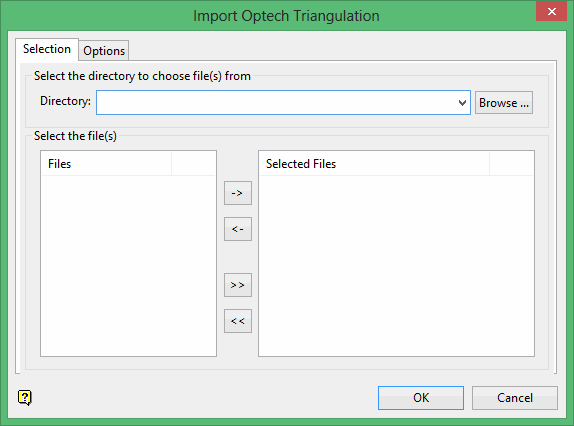
Task: Dismiss dialog with the Cancel button
Action: [x=515, y=398]
